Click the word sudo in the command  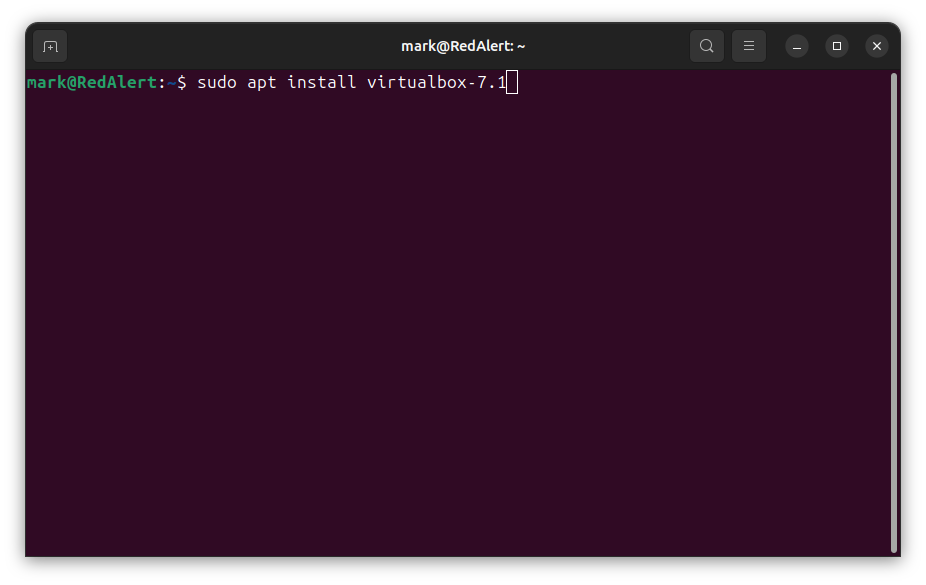tap(217, 83)
